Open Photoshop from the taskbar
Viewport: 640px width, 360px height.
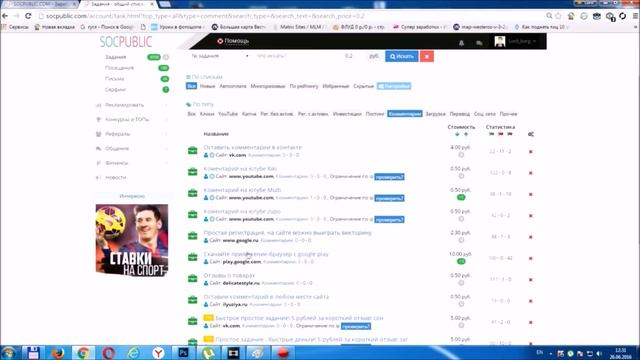tap(183, 352)
